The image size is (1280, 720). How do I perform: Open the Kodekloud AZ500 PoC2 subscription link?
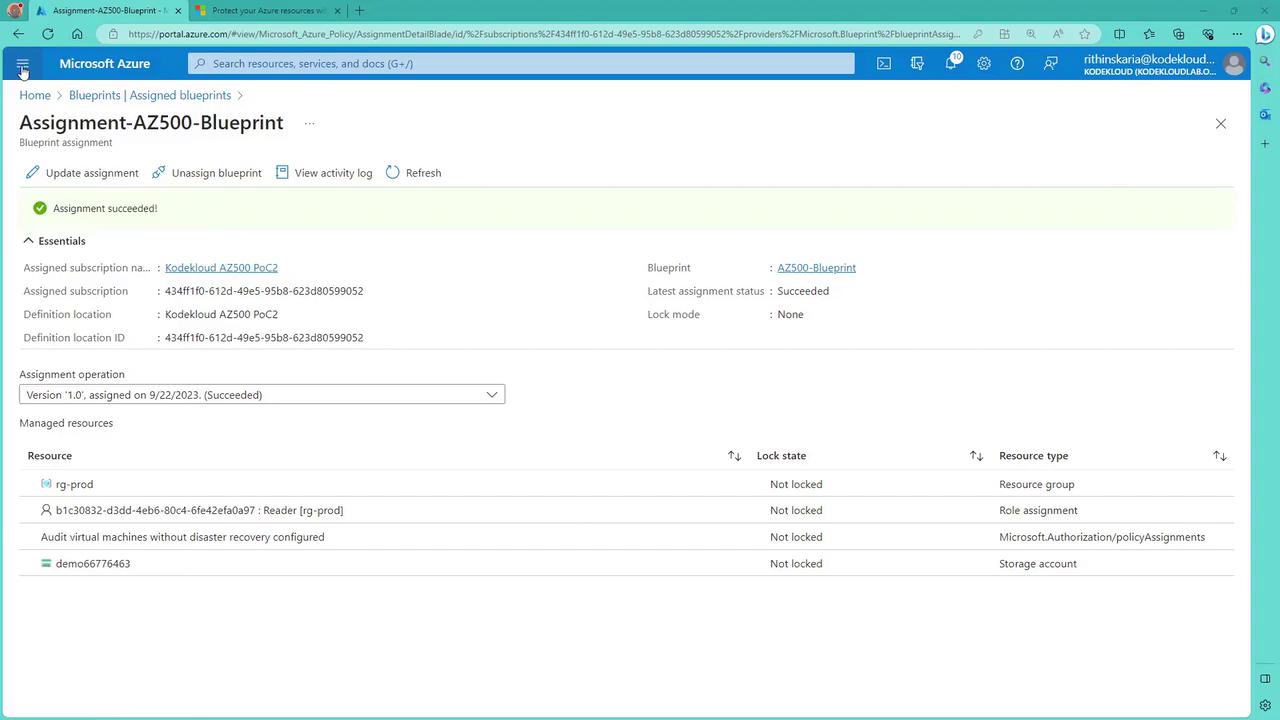(x=221, y=268)
